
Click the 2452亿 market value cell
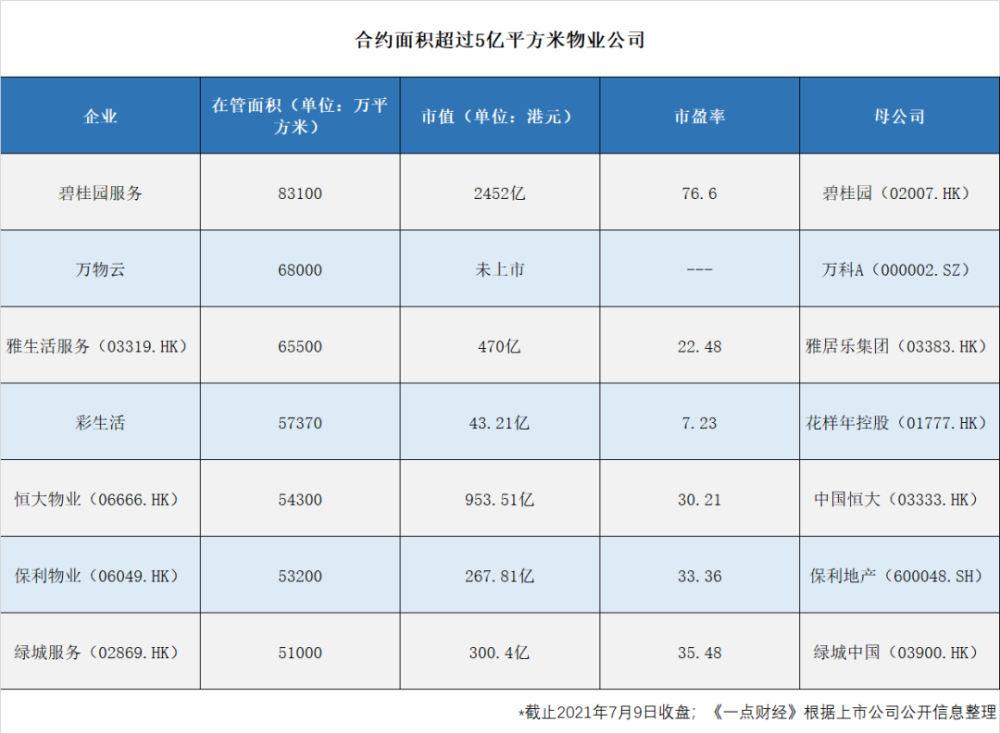pyautogui.click(x=499, y=193)
